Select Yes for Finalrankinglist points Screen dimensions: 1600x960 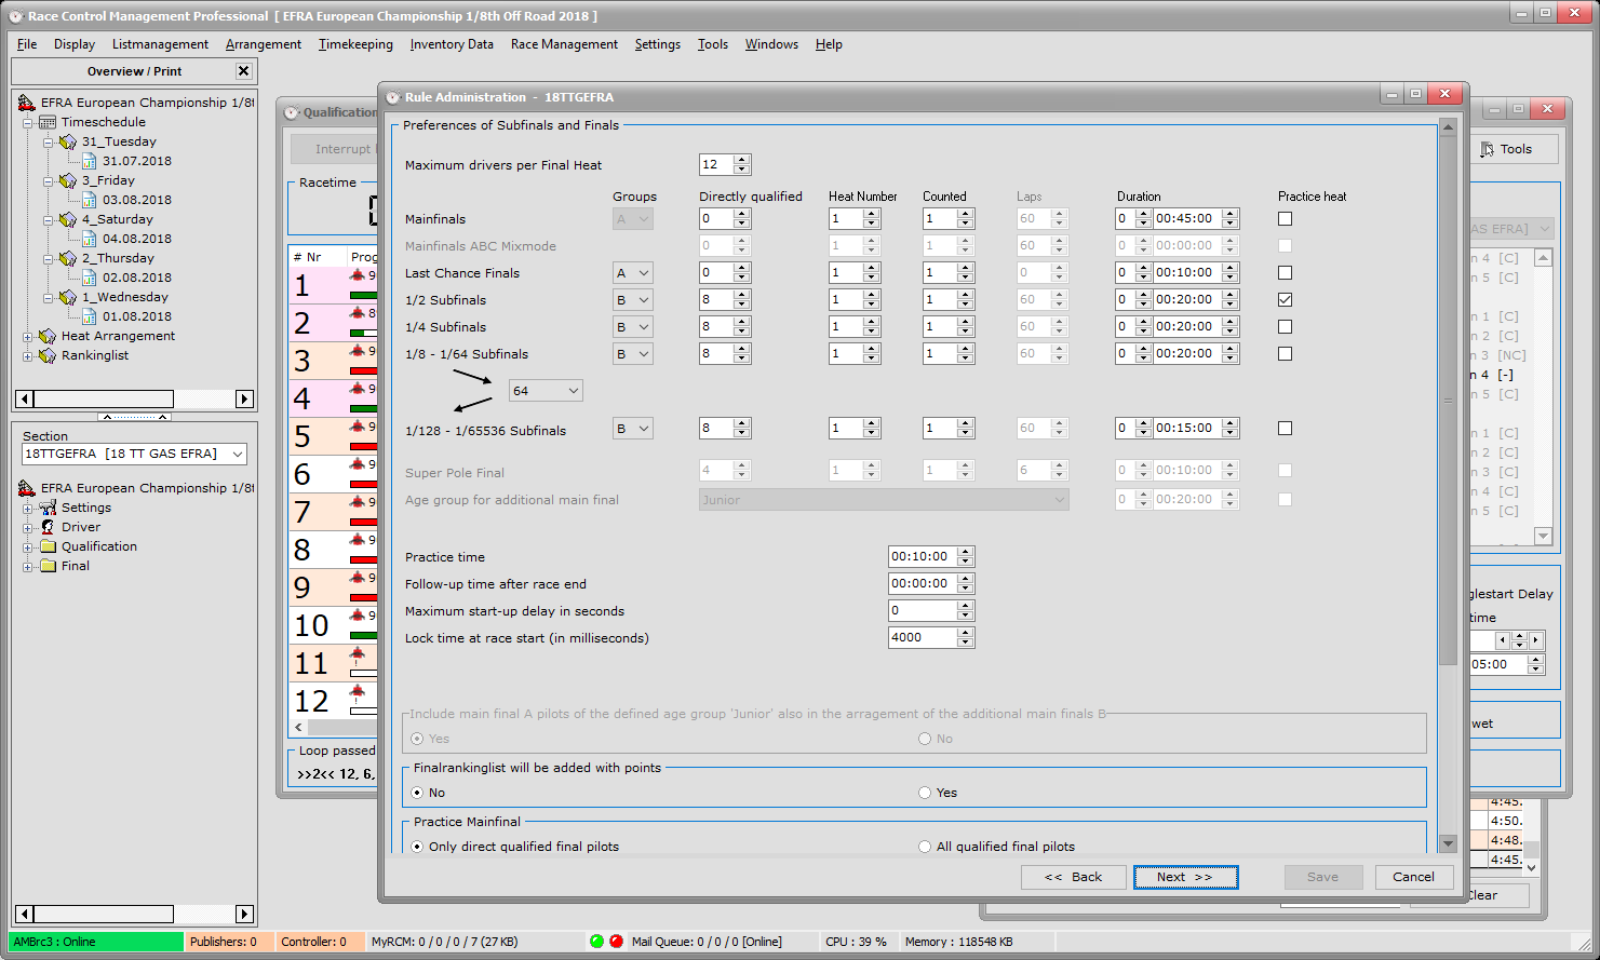925,793
